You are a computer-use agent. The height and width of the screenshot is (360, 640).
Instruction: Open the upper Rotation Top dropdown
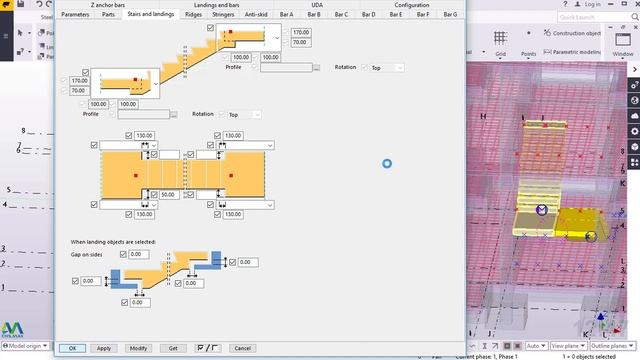pyautogui.click(x=400, y=68)
